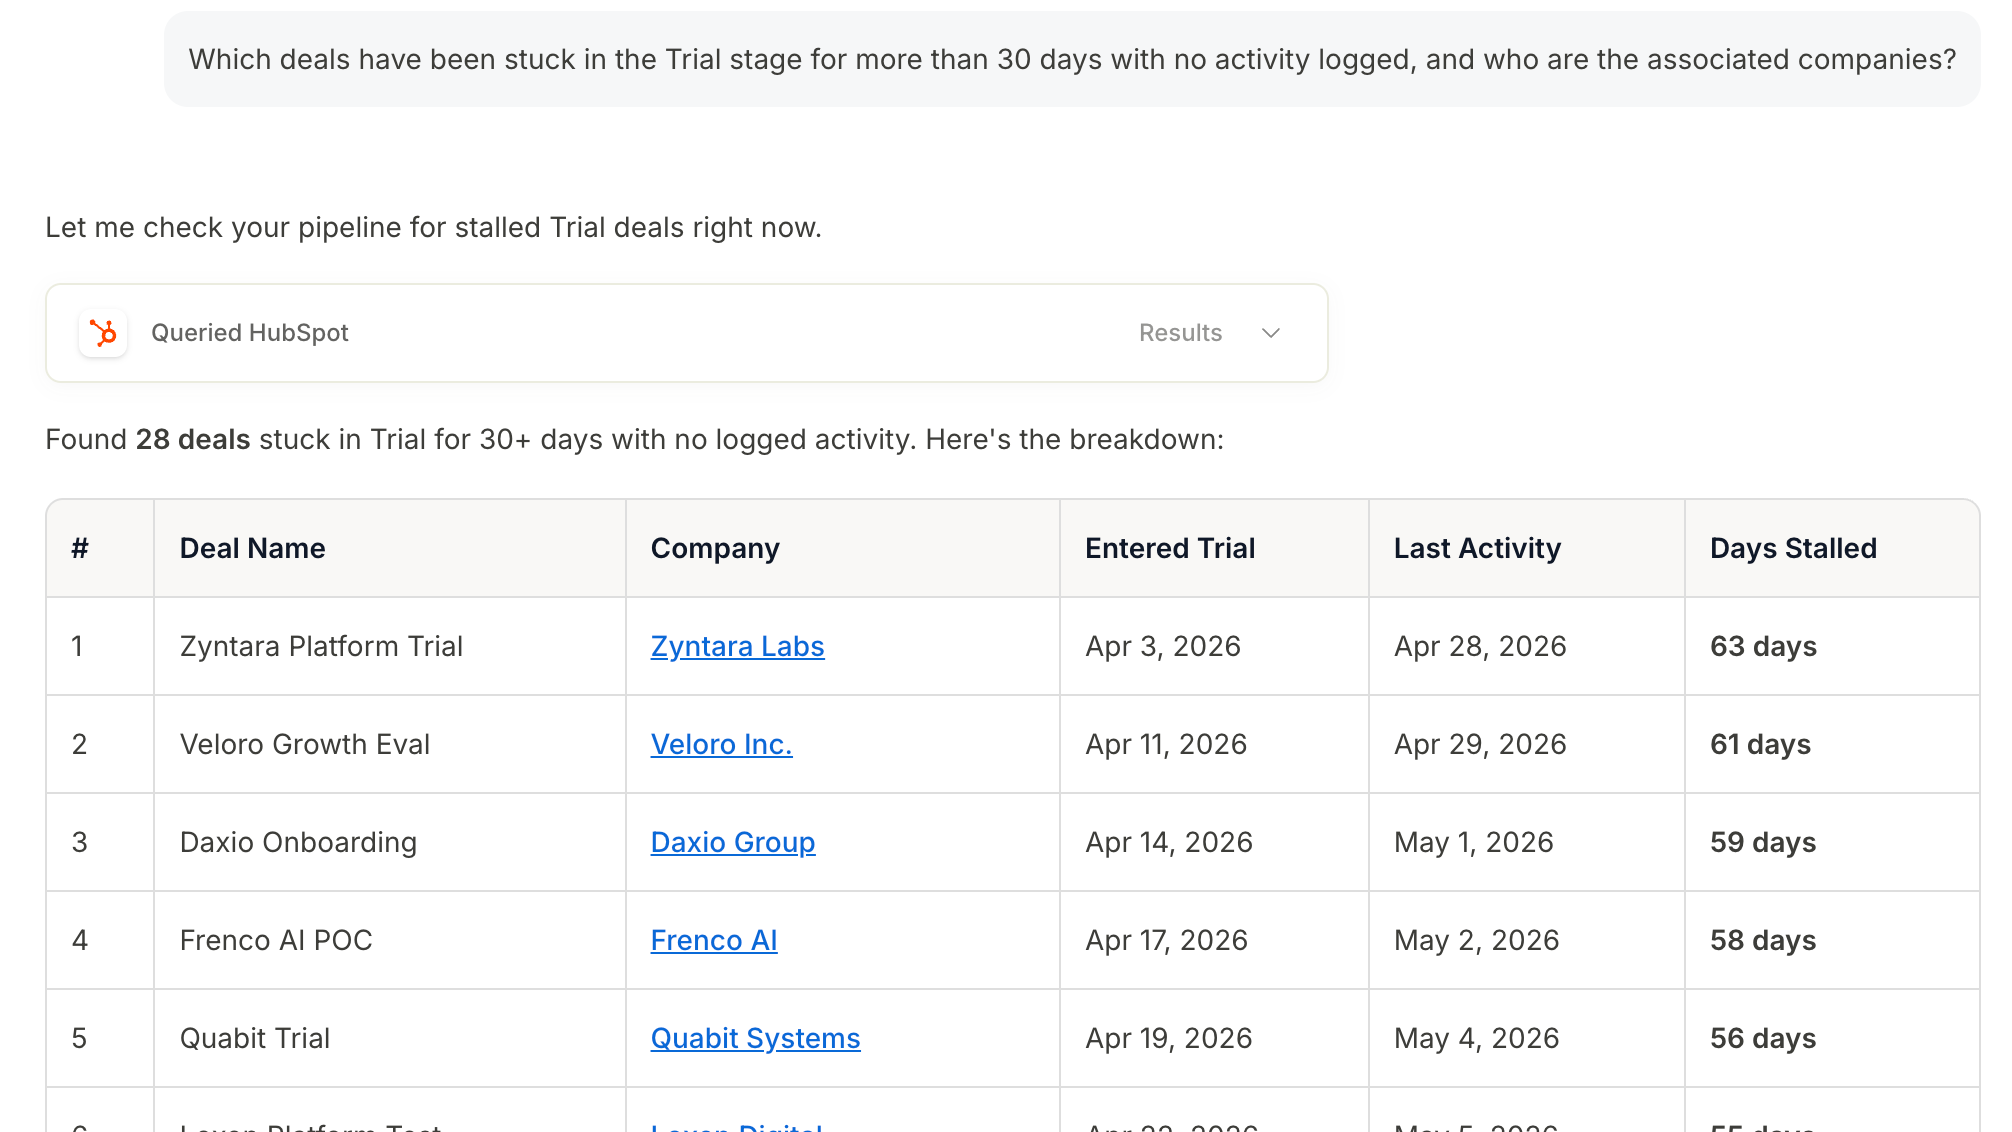Click the Apr 14, 2026 entered date
The image size is (2012, 1132).
(1169, 843)
